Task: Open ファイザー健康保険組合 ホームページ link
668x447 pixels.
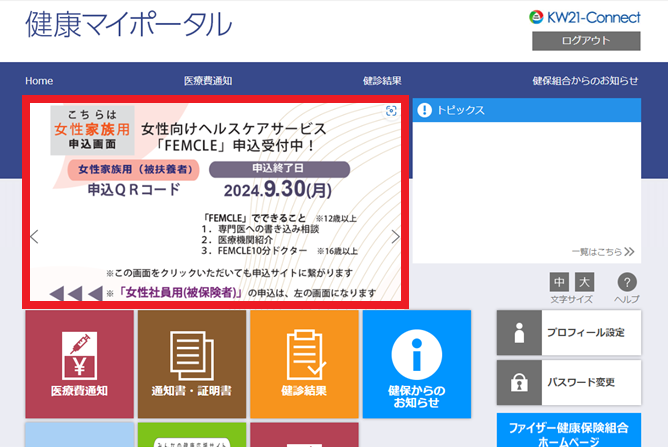Action: [x=569, y=430]
